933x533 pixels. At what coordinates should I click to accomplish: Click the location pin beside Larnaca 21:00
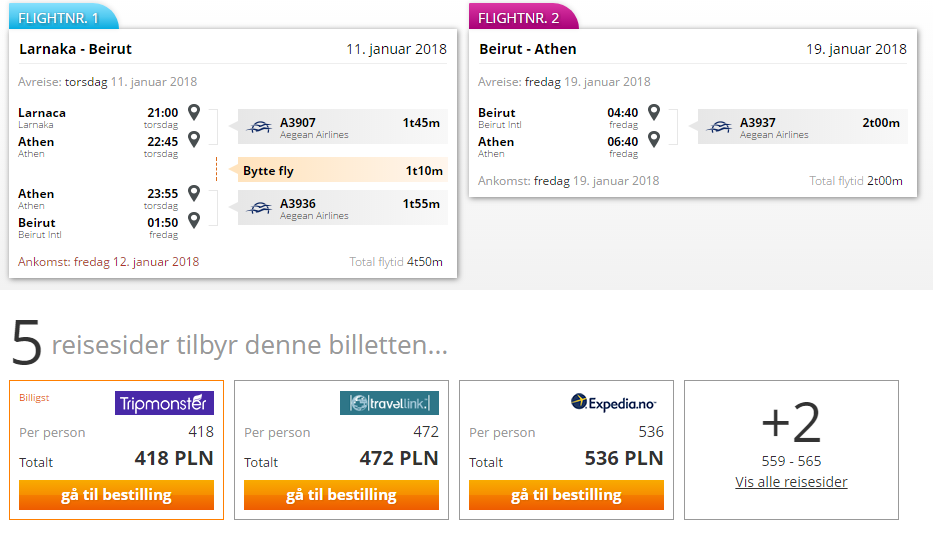point(194,112)
